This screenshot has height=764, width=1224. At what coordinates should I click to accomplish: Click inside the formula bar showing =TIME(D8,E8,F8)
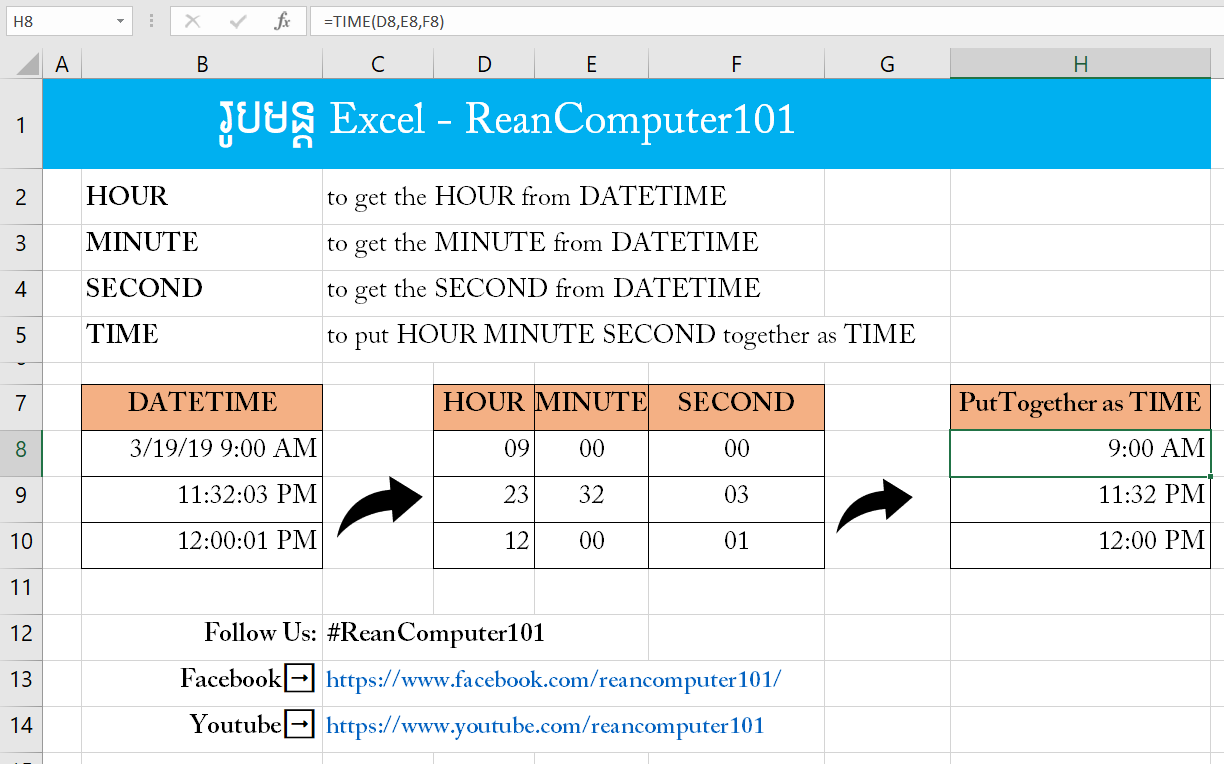coord(765,21)
